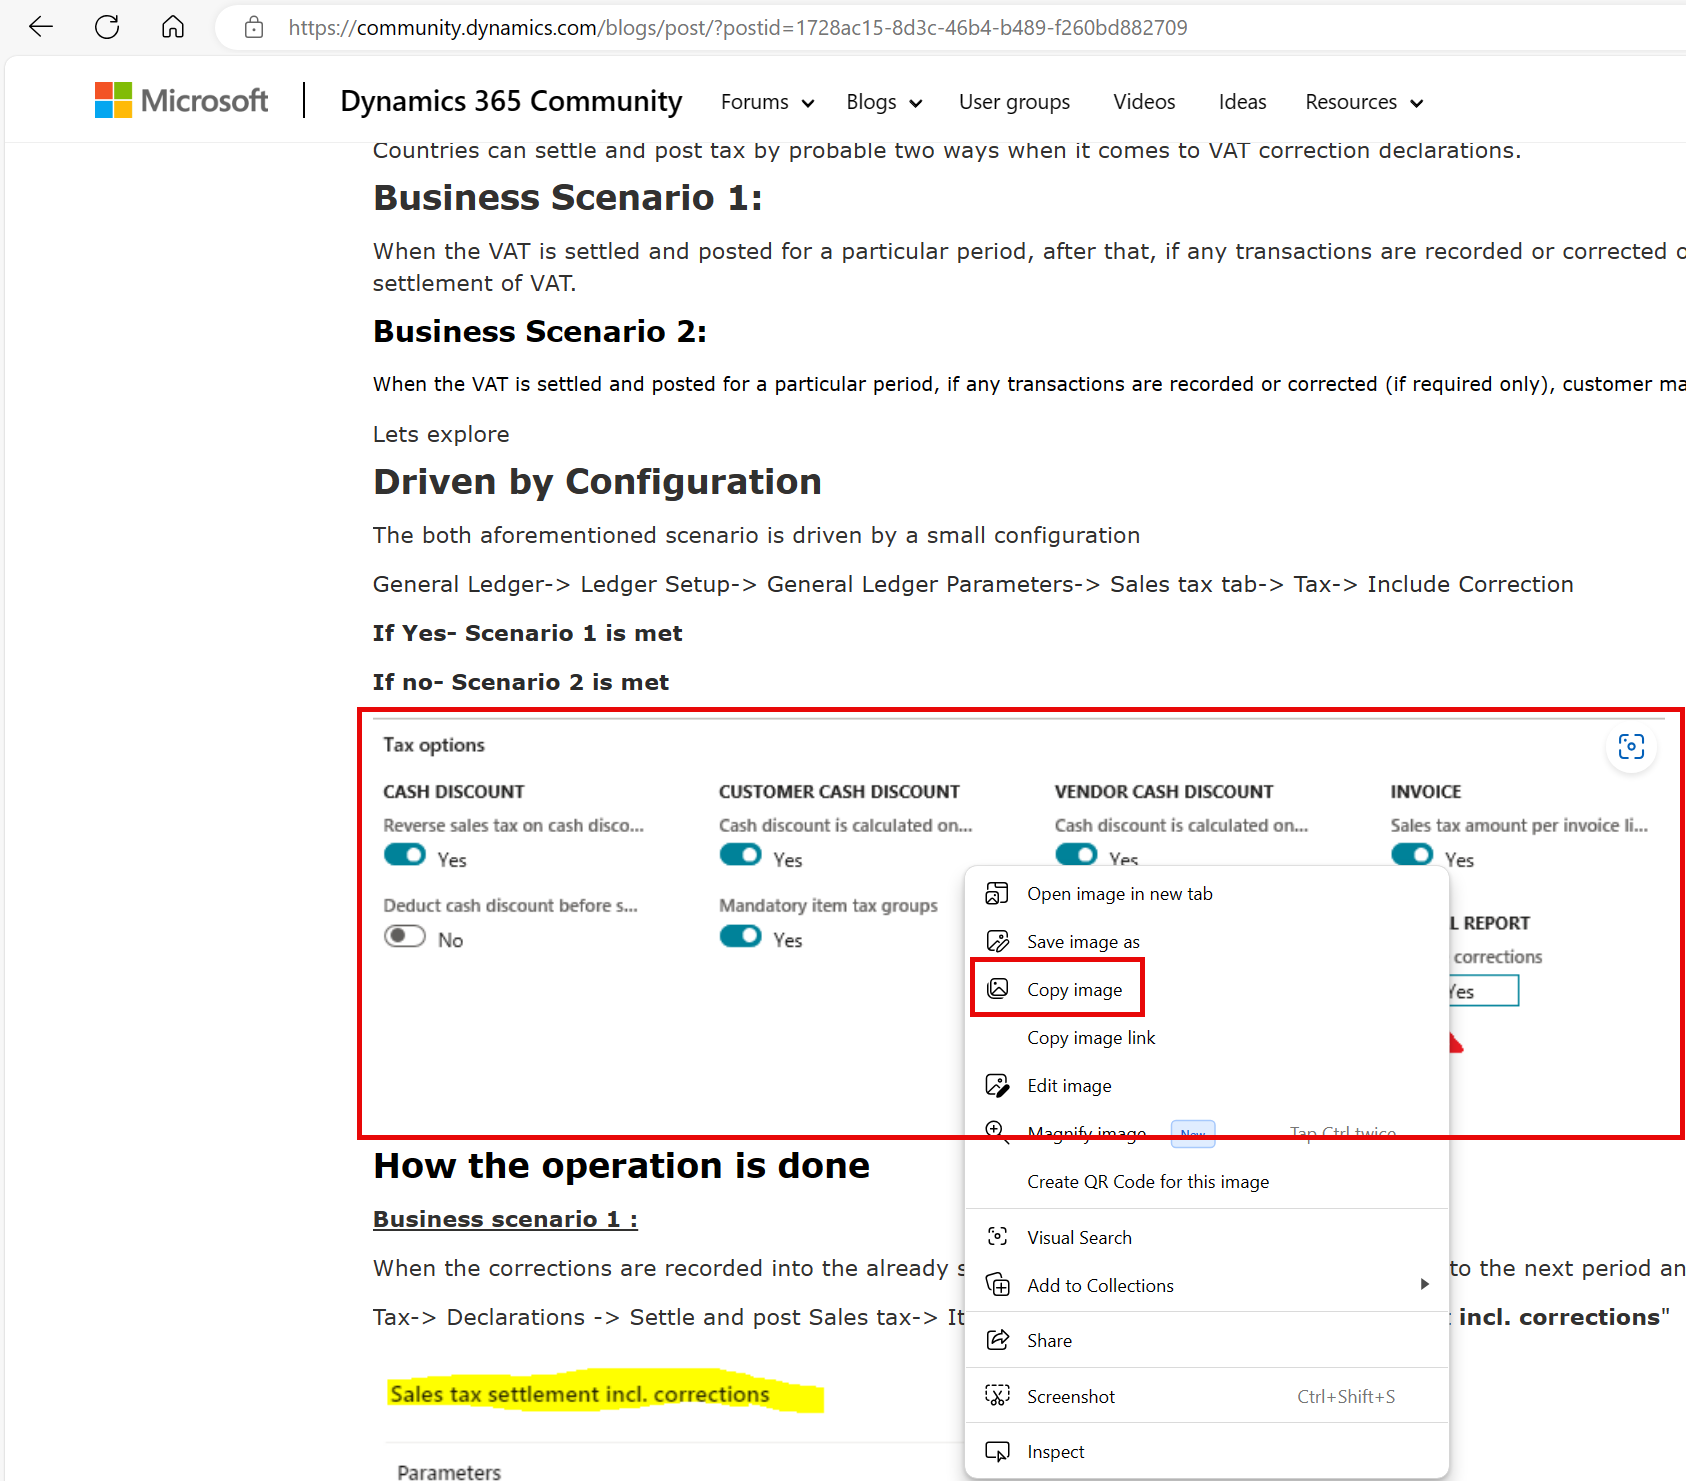This screenshot has height=1481, width=1686.
Task: Open the Microsoft logo link
Action: point(181,100)
